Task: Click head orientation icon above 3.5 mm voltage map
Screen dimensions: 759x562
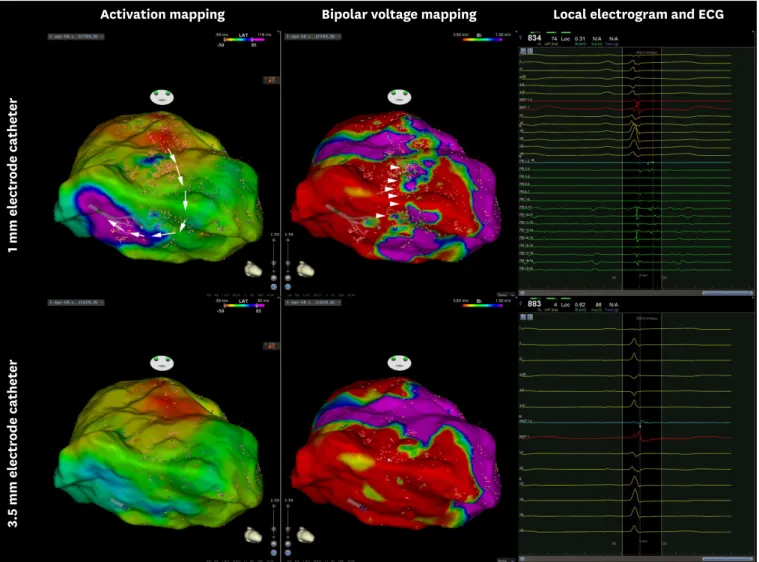Action: (399, 363)
